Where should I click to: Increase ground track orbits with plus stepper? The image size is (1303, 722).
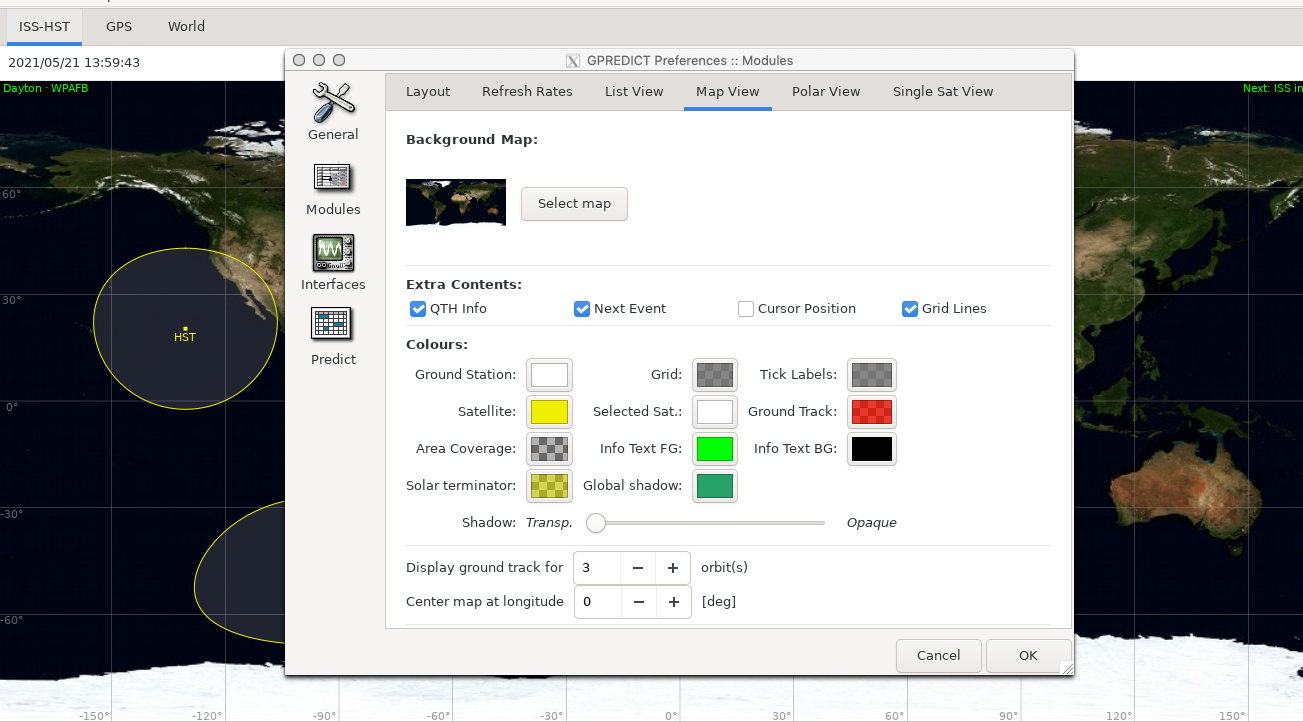coord(672,567)
